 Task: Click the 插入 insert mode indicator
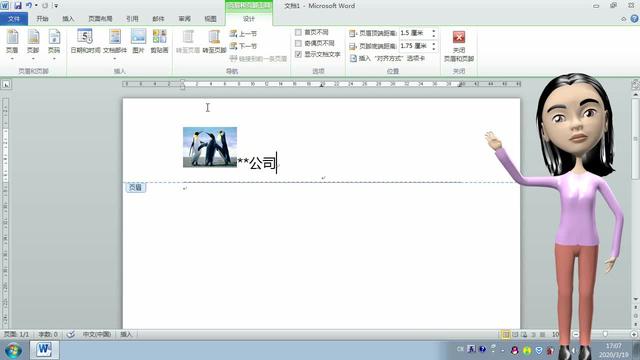126,334
